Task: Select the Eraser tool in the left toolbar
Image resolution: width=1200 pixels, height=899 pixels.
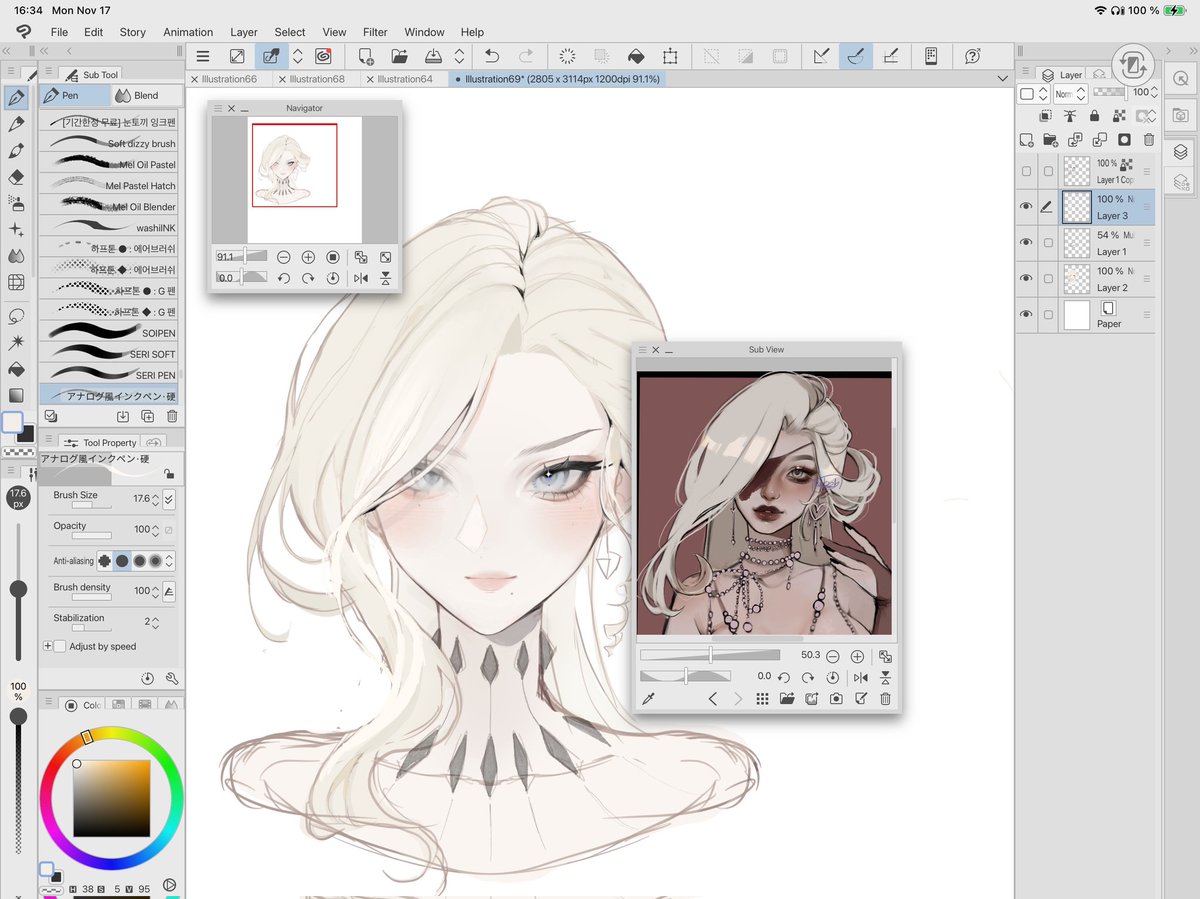Action: coord(16,177)
